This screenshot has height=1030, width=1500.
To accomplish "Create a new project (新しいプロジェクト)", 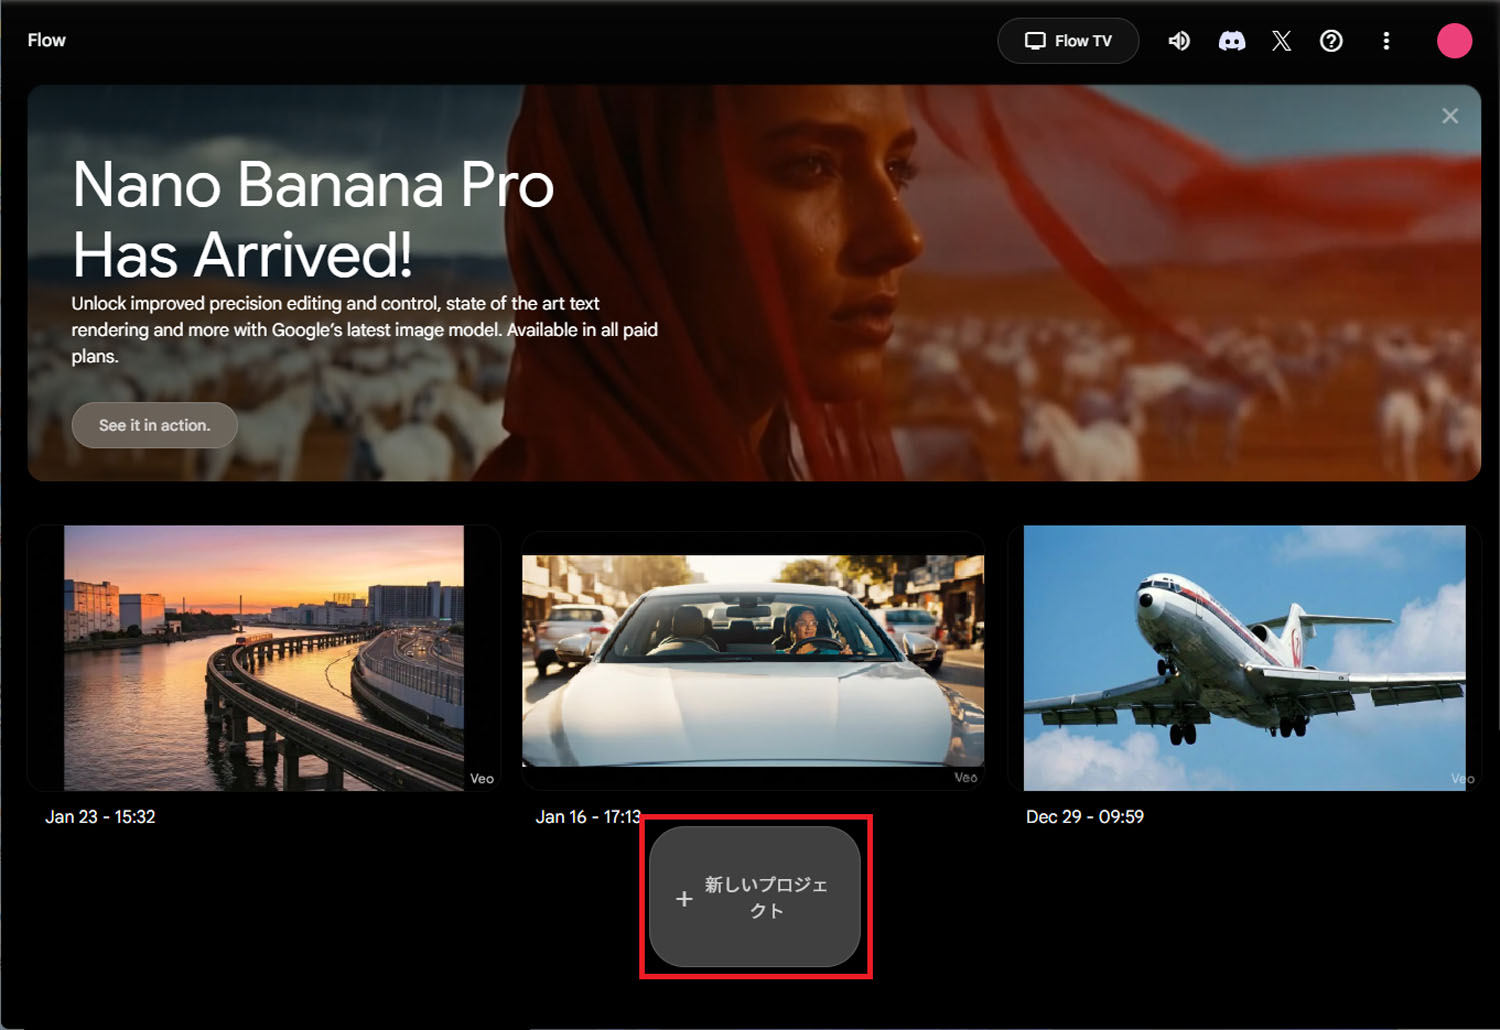I will click(755, 898).
